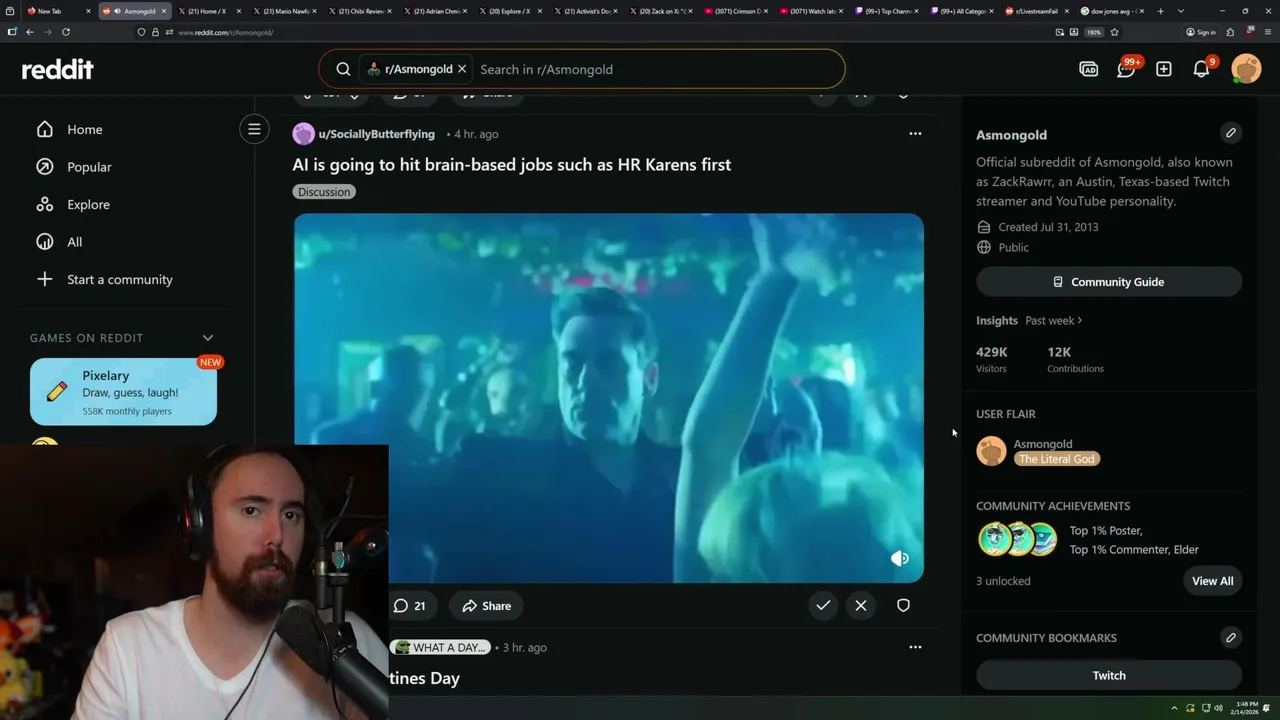Close the Asmongold browser tab

coord(164,11)
